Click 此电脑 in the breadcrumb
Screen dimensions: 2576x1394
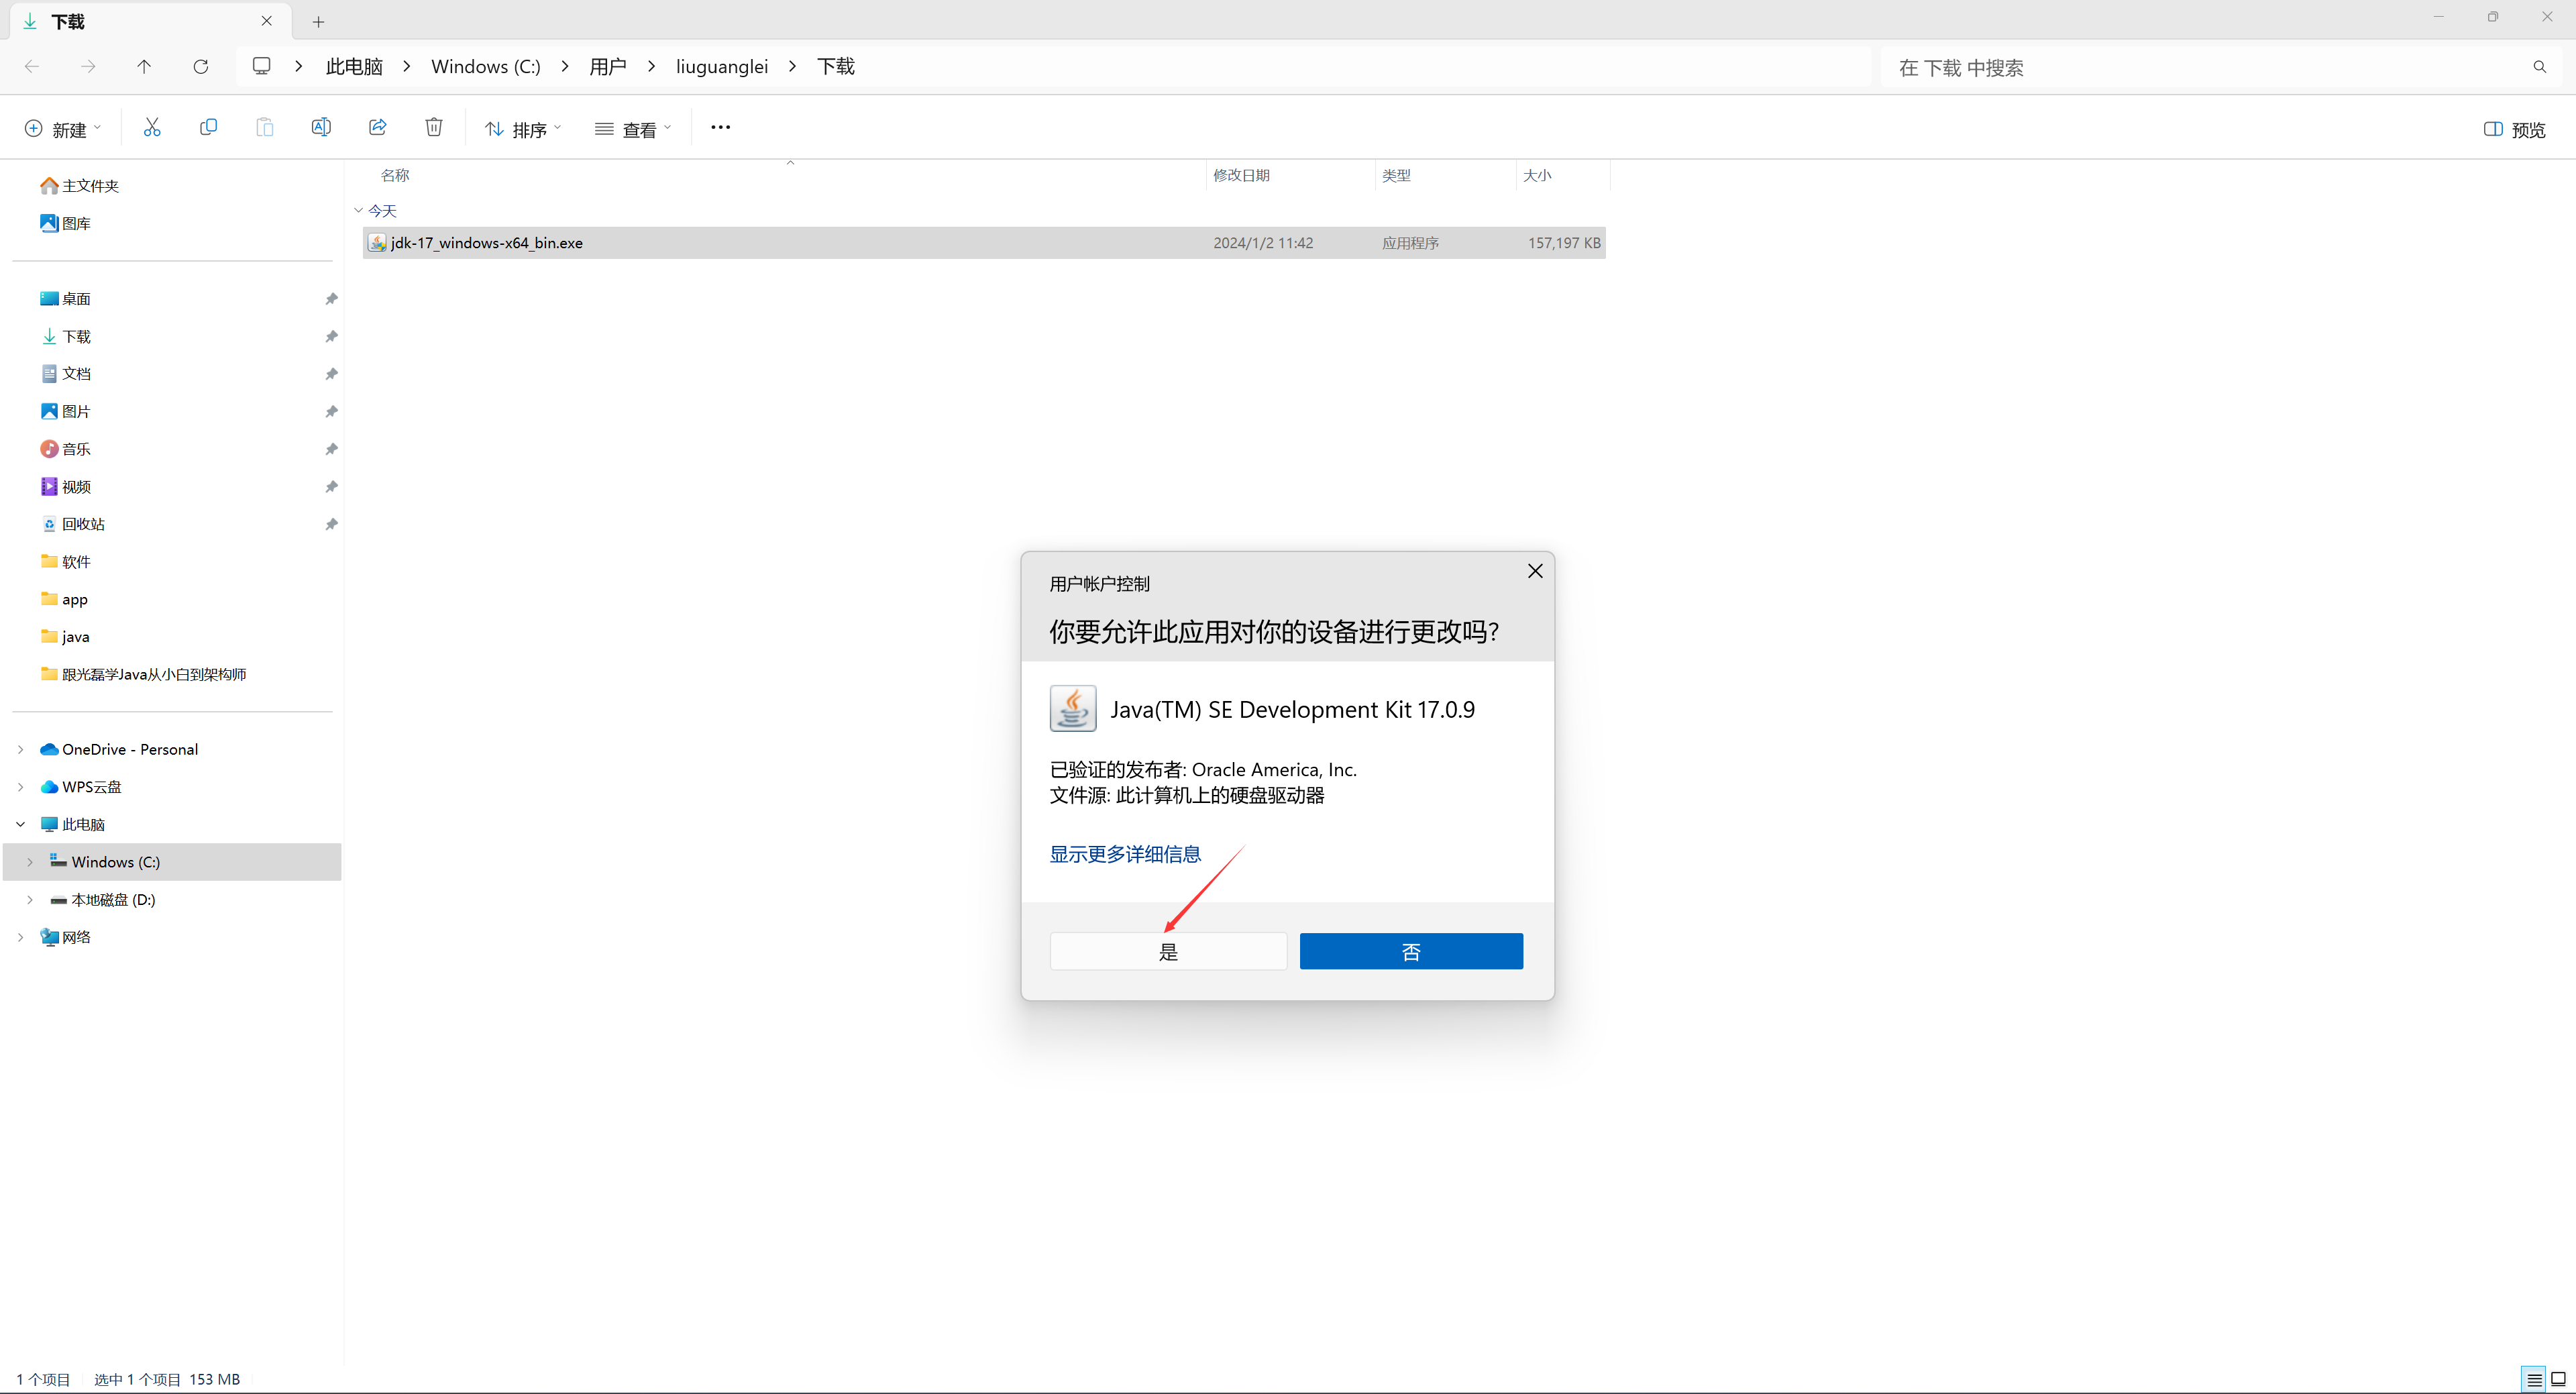pos(354,66)
